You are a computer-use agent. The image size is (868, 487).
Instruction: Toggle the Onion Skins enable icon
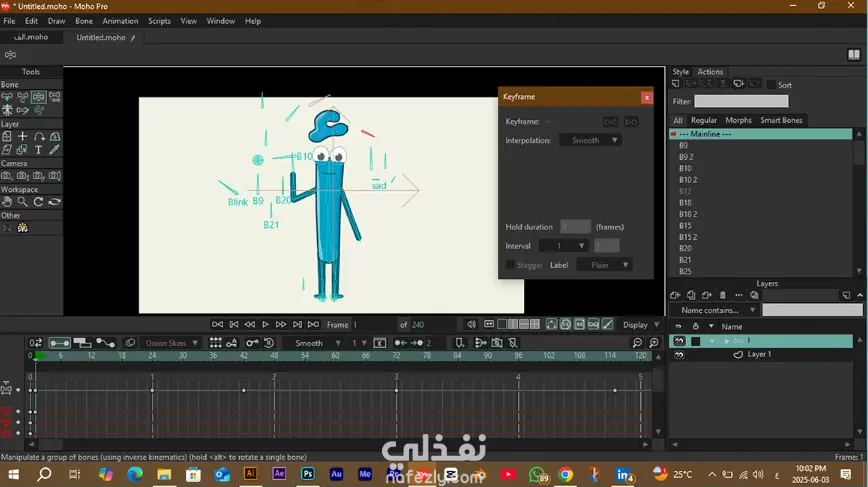[130, 343]
